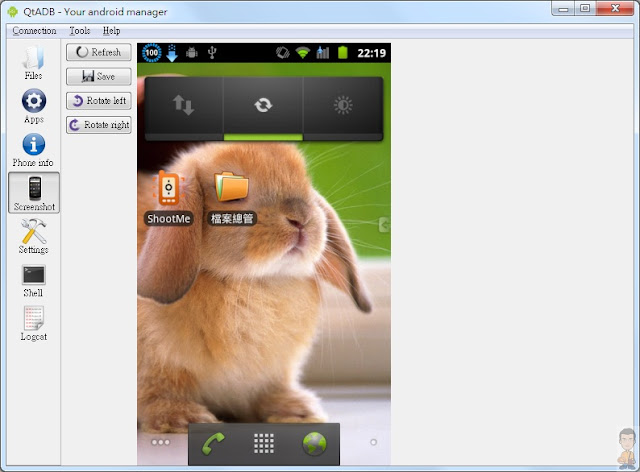Image resolution: width=640 pixels, height=472 pixels.
Task: Open the Help menu
Action: (111, 31)
